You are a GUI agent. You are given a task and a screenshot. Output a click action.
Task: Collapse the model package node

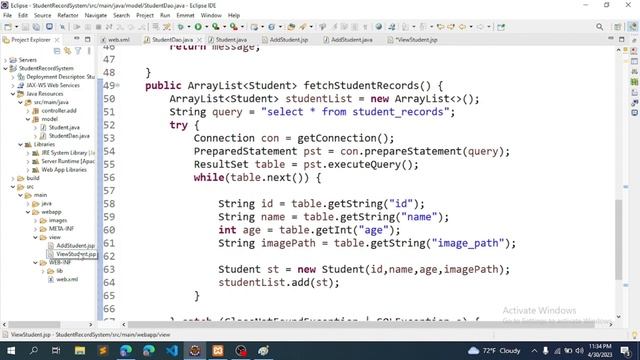click(x=28, y=119)
